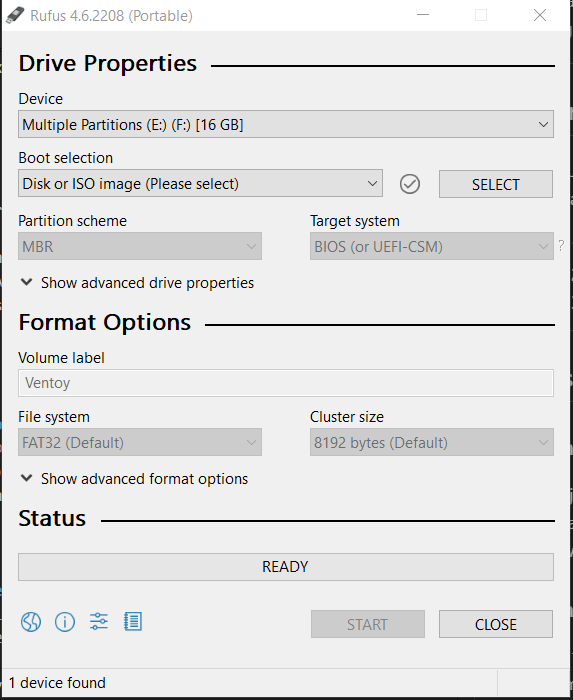
Task: Open application settings sliders icon
Action: point(99,621)
